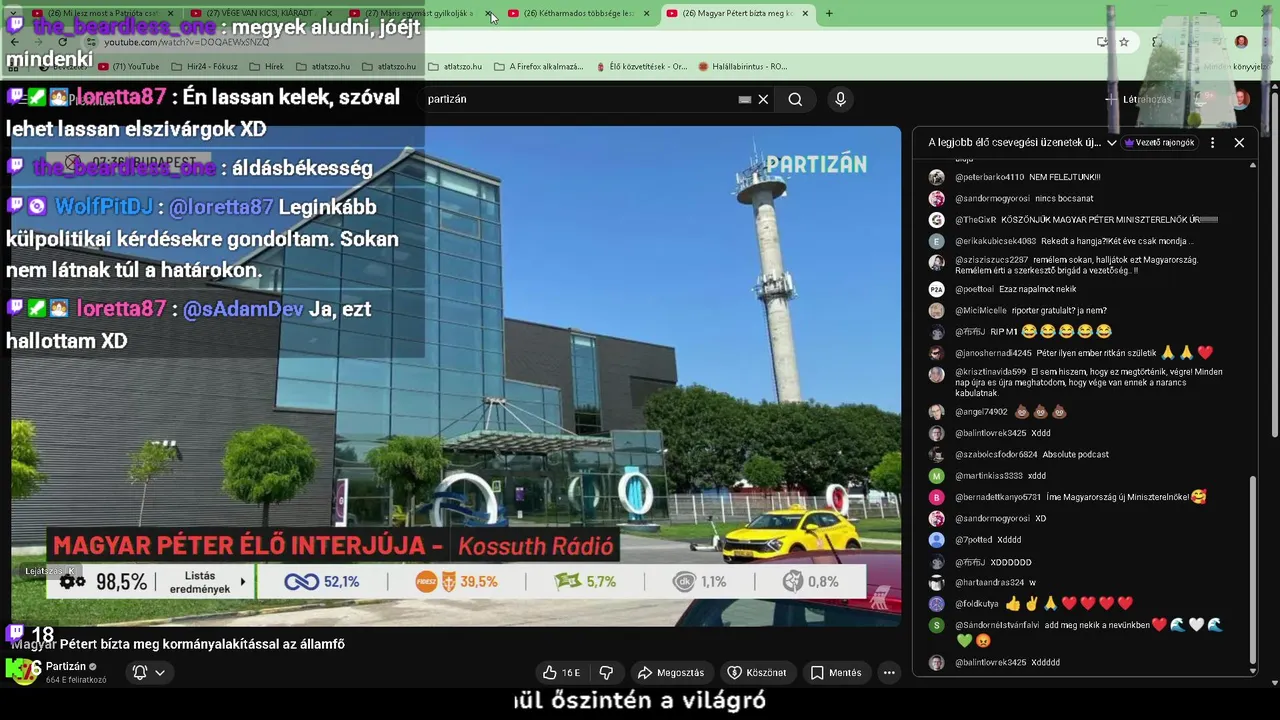Click the Listás eredmények arrow in overlay
This screenshot has height=720, width=1280.
point(242,582)
